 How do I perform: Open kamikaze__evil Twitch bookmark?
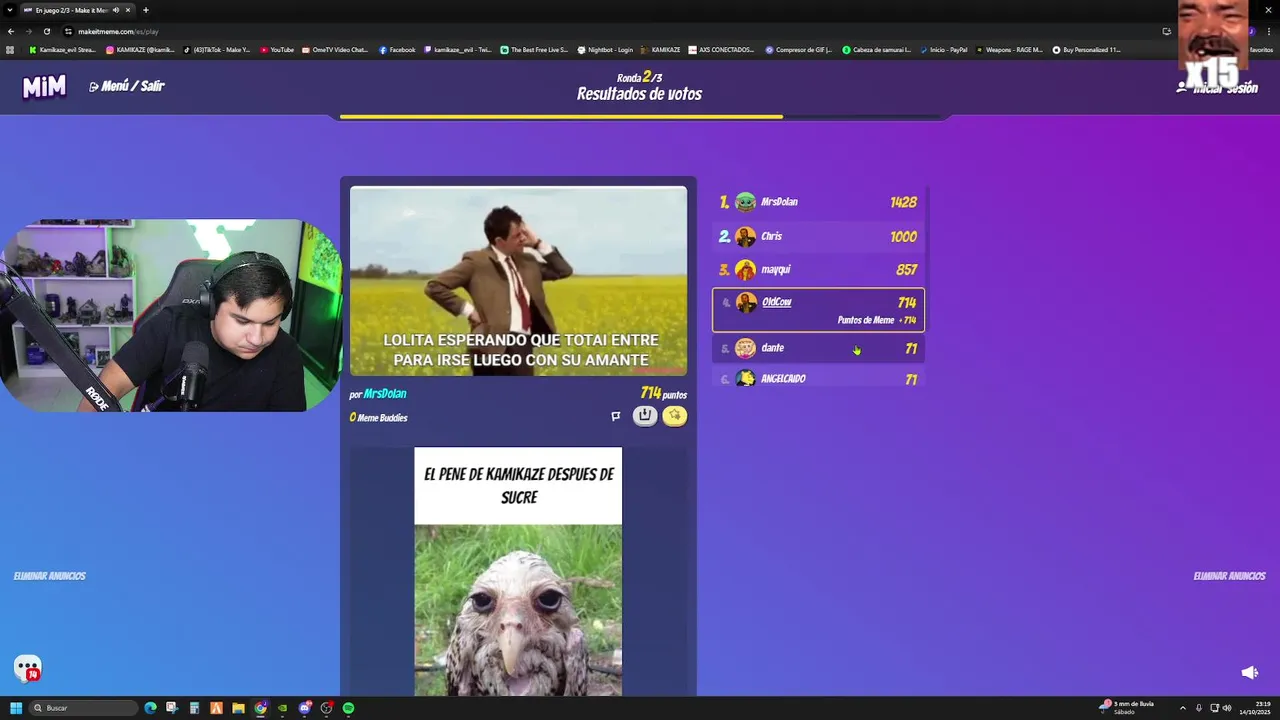[458, 49]
